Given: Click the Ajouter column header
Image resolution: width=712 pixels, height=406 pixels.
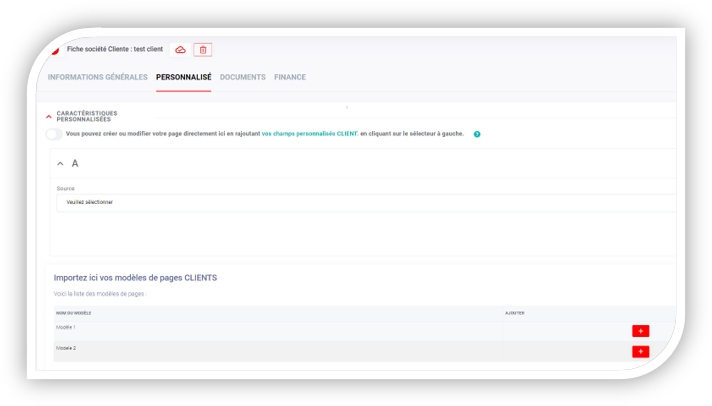Looking at the screenshot, I should point(514,313).
